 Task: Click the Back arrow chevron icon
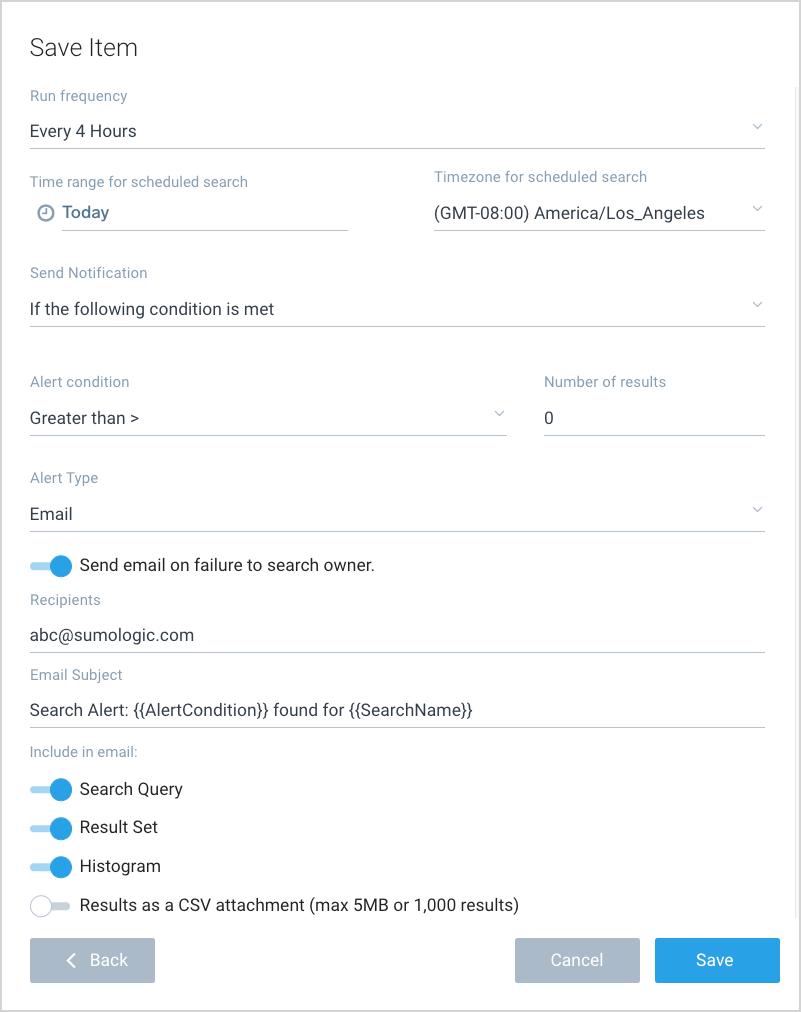71,960
